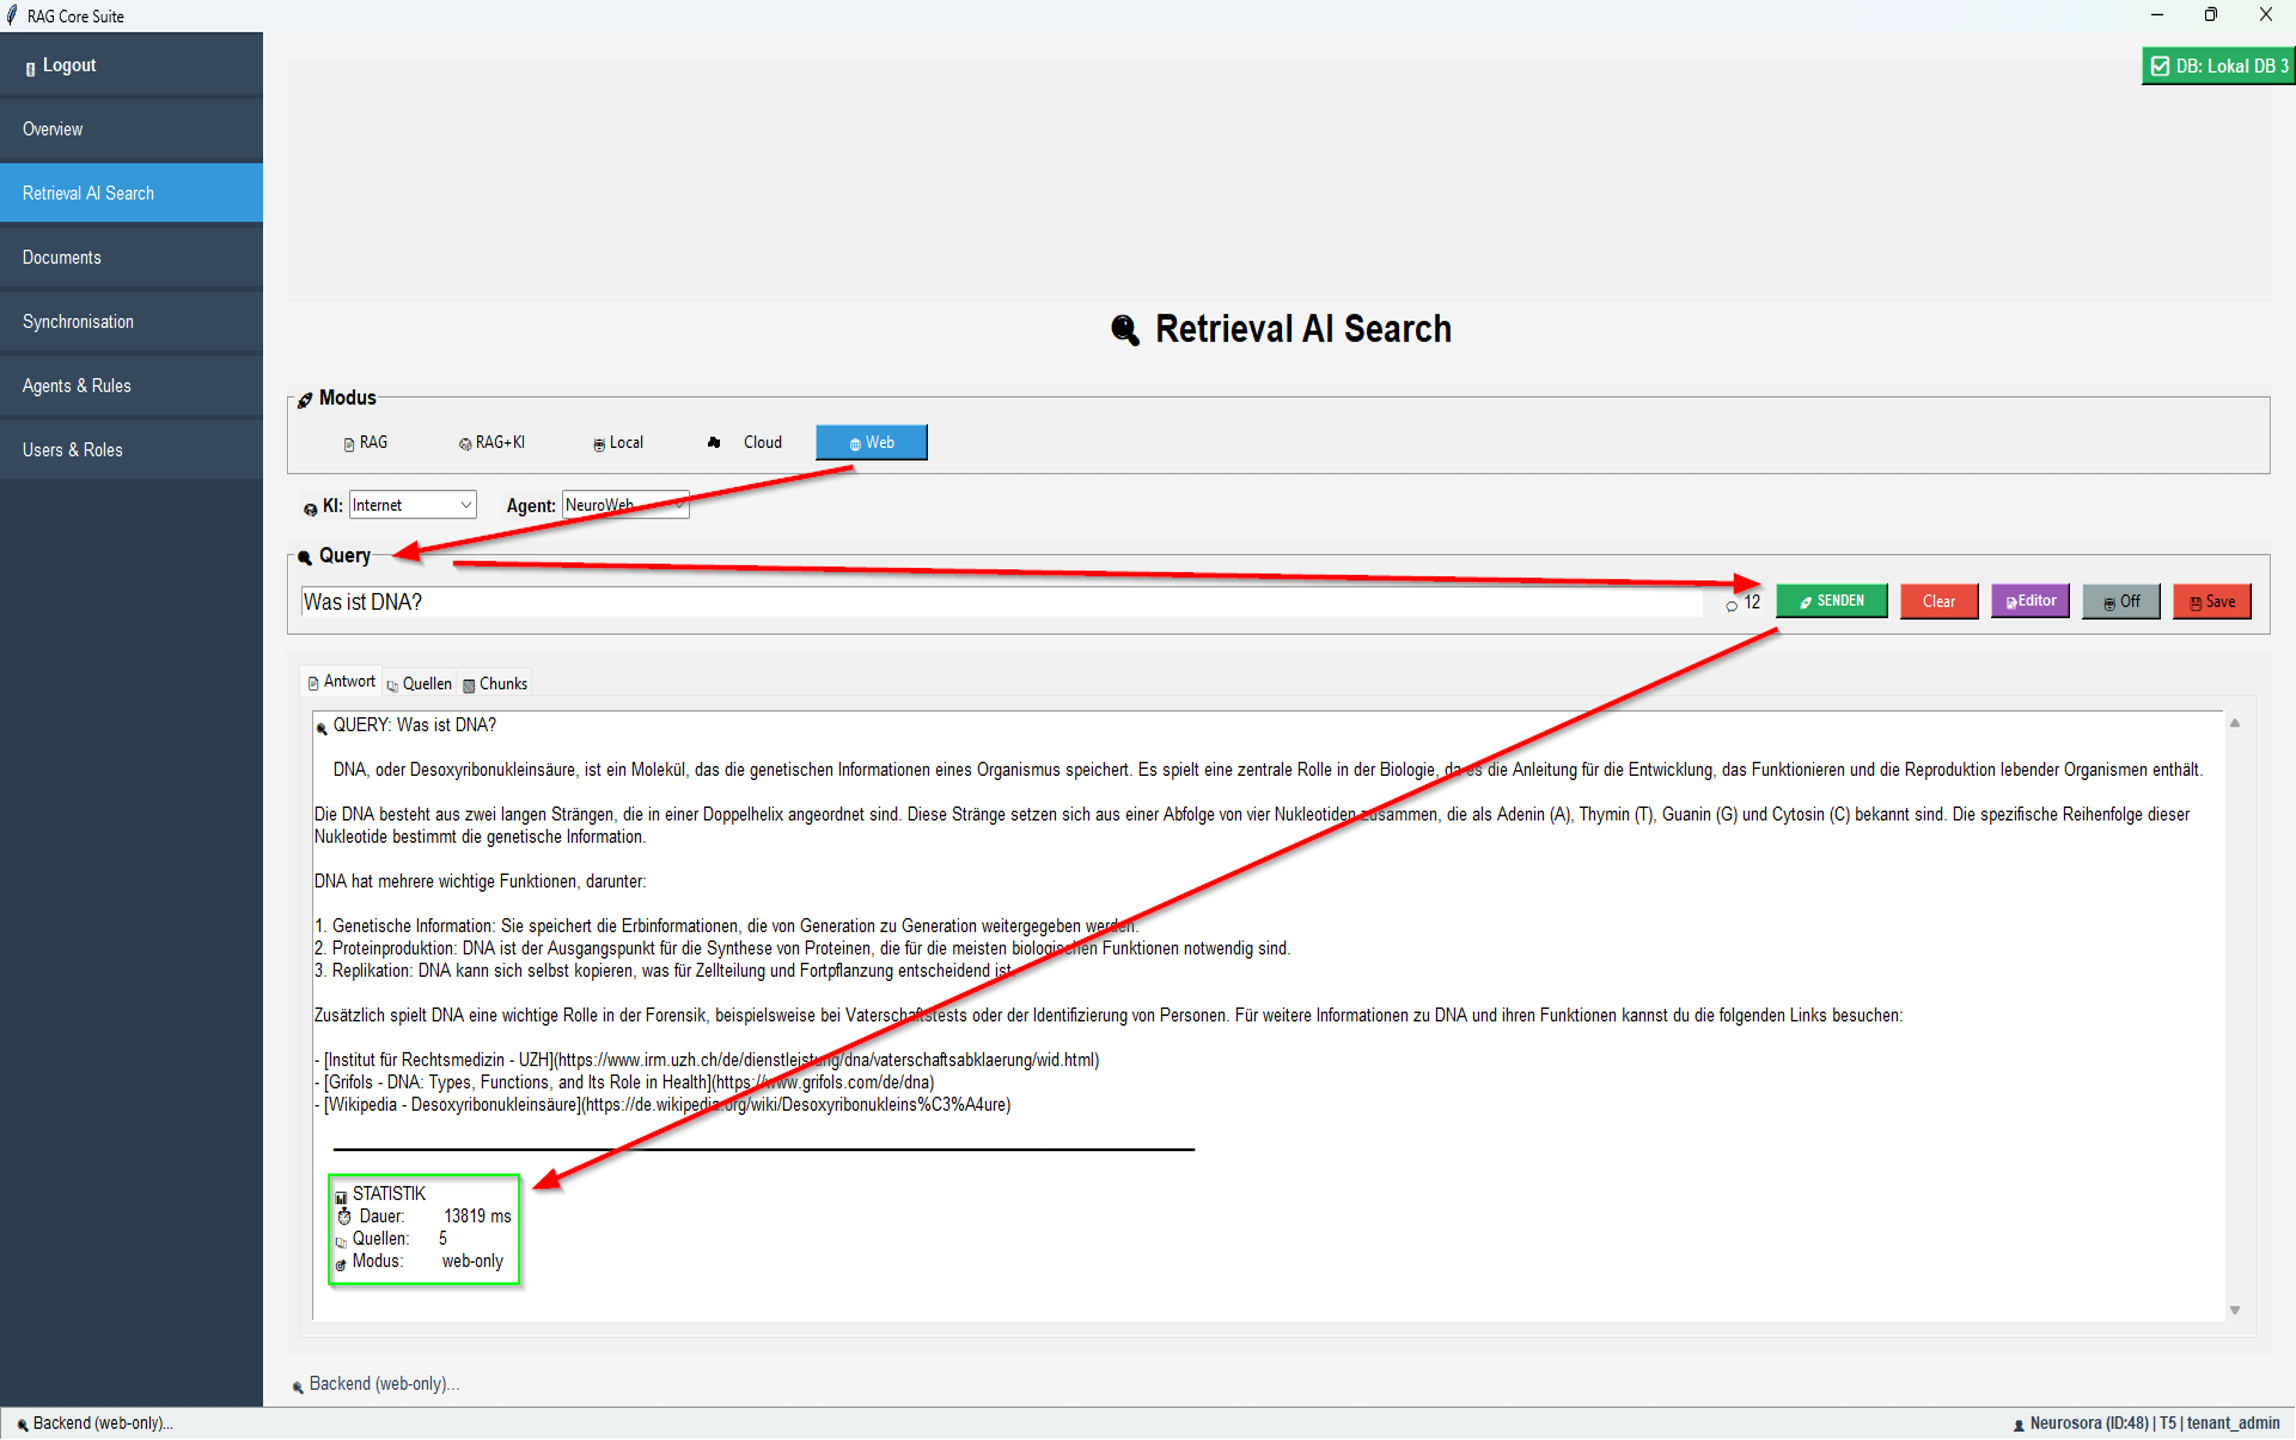Screen dimensions: 2296x1440
Task: Click the STATISTIK chart icon
Action: 341,1196
